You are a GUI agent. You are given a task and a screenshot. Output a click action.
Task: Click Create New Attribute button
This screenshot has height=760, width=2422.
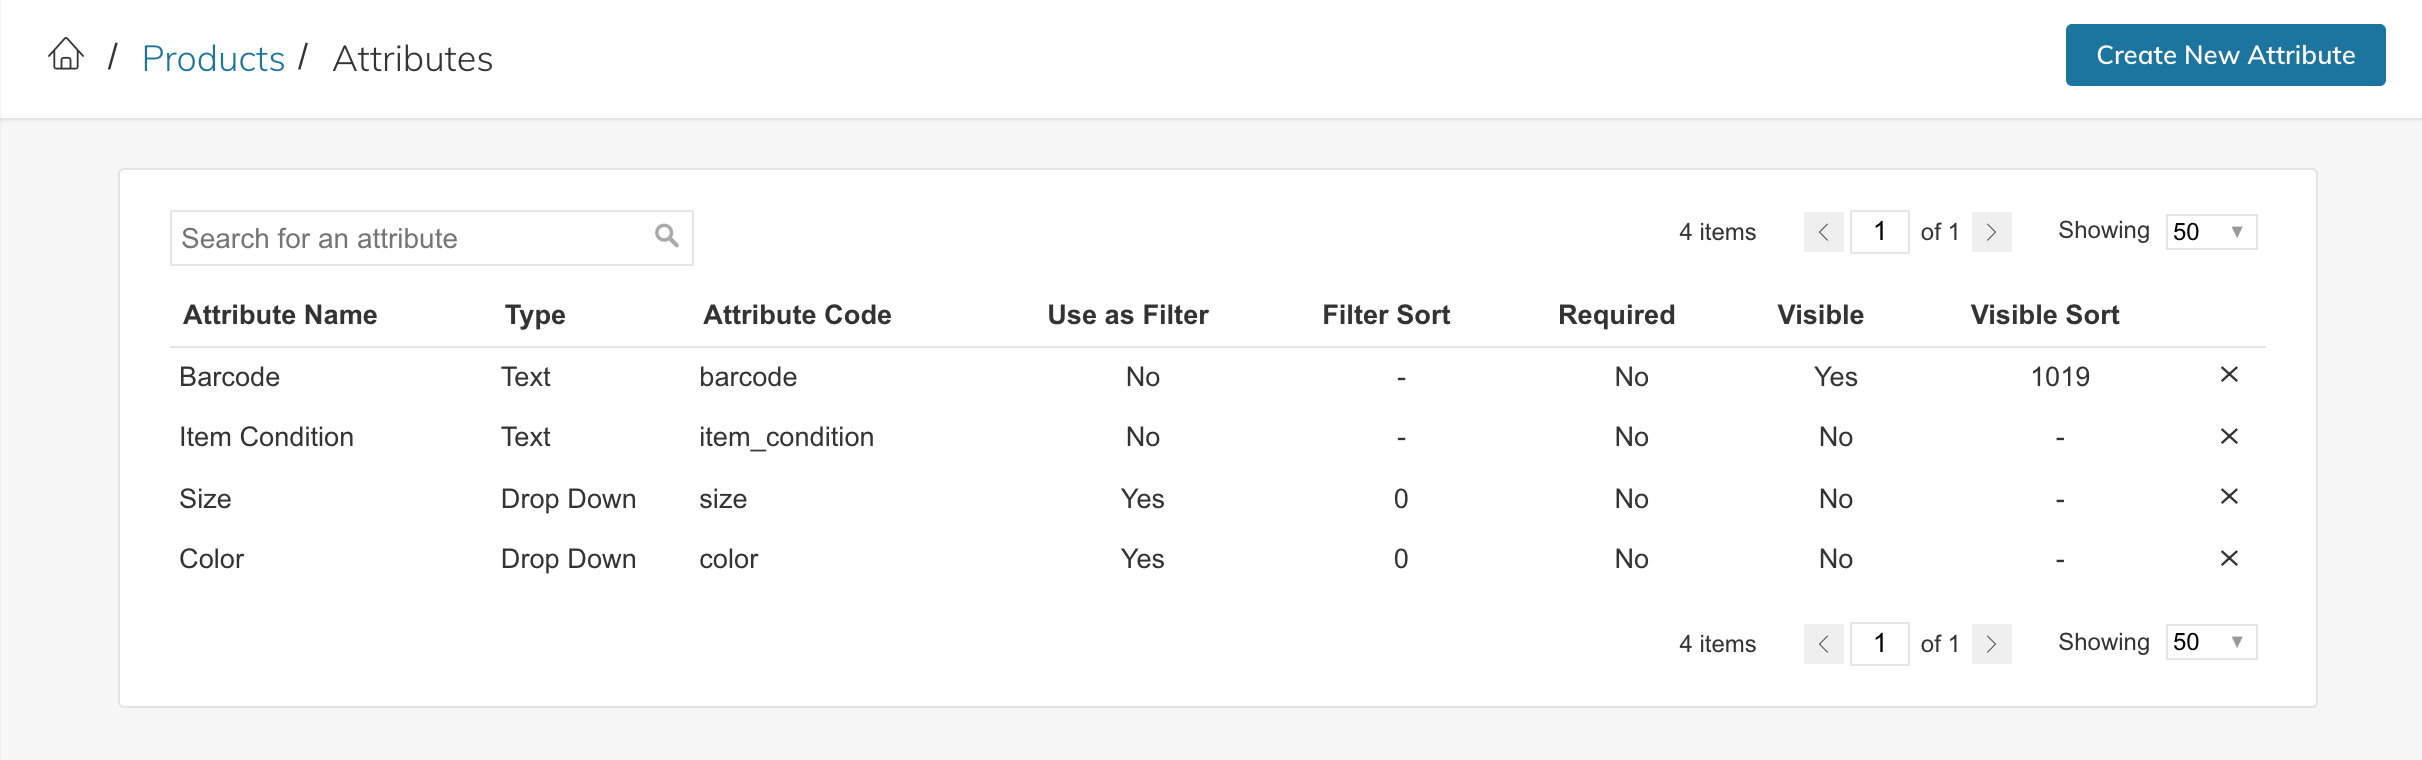coord(2225,55)
